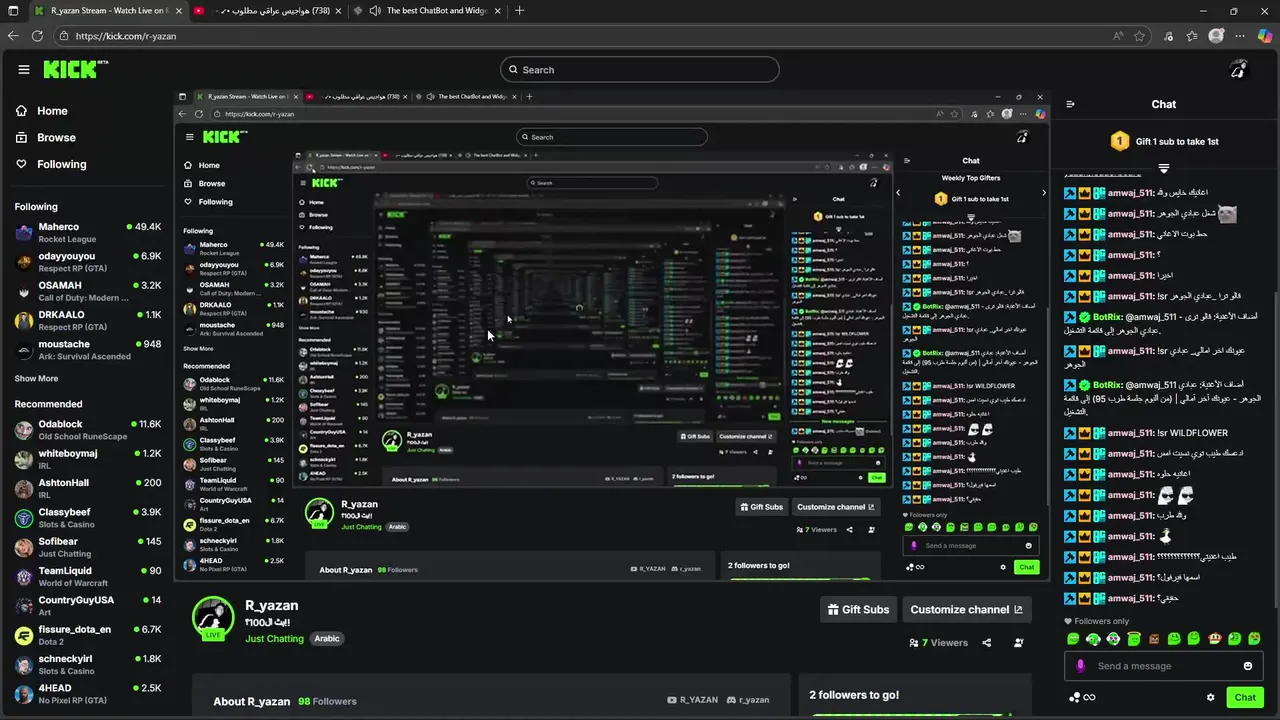
Task: Open R_YAZAN YouTube social link
Action: [x=693, y=700]
